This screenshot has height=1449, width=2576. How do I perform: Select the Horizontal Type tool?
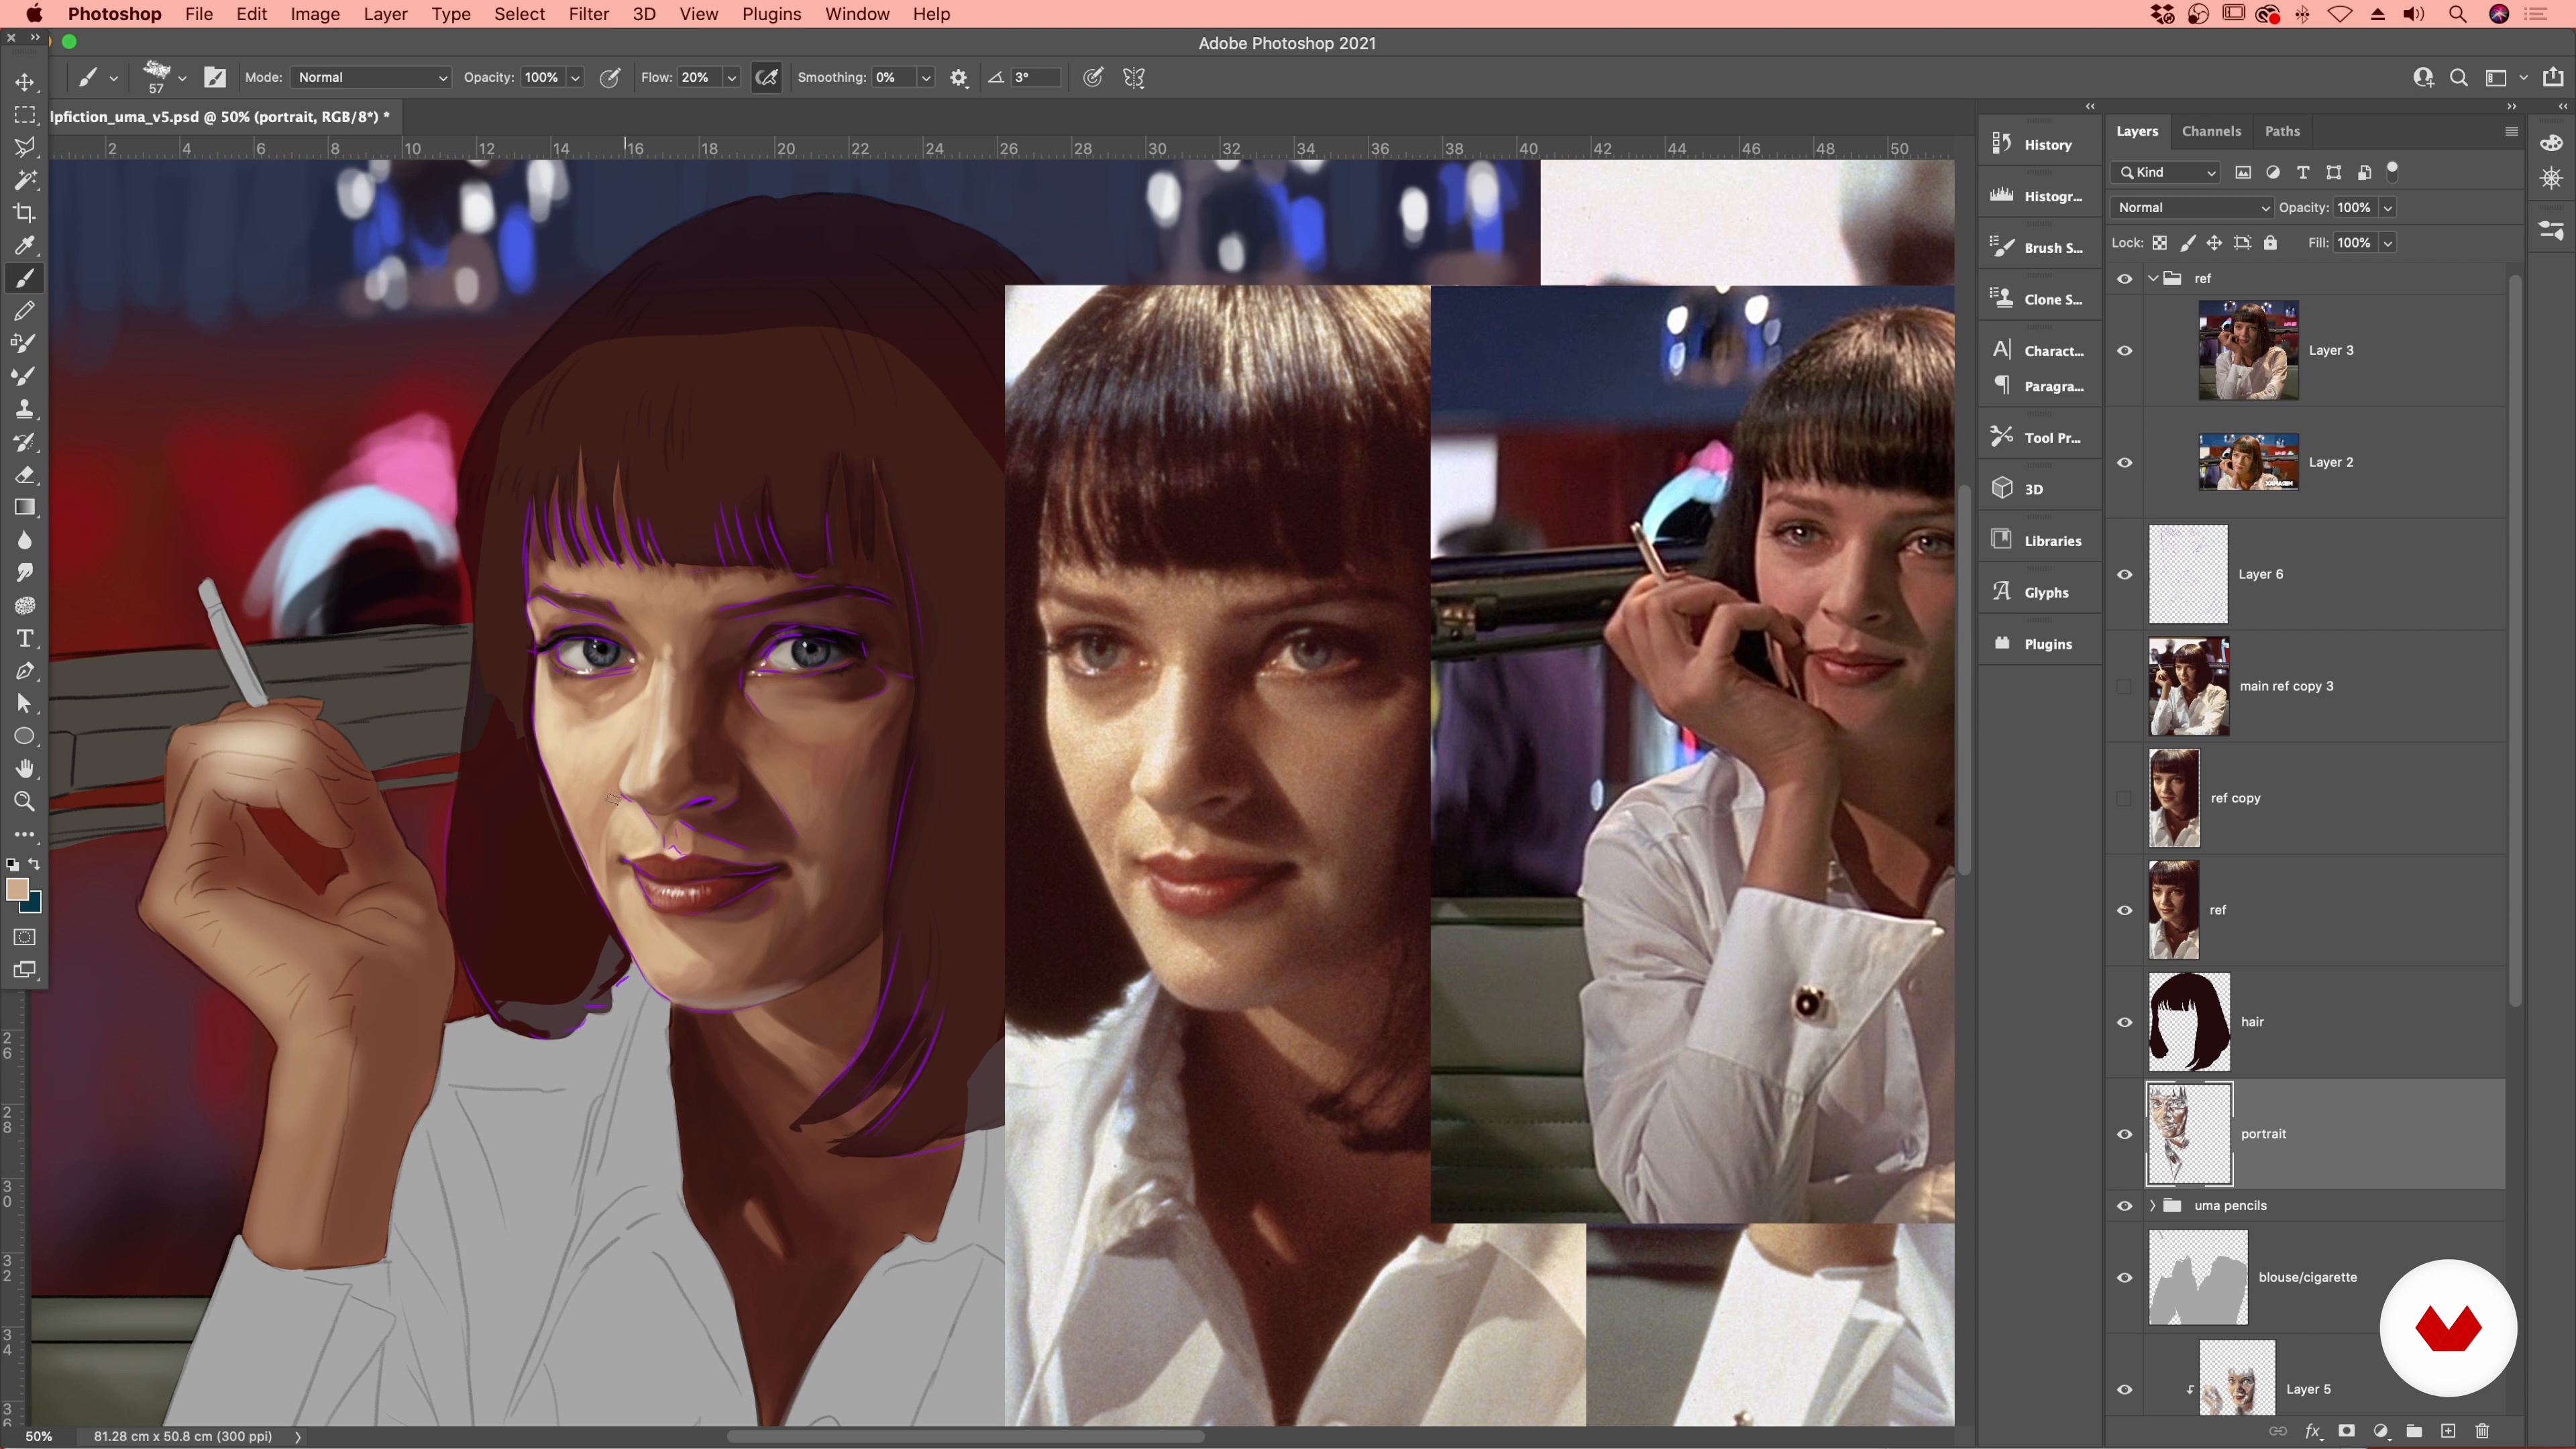pos(25,638)
